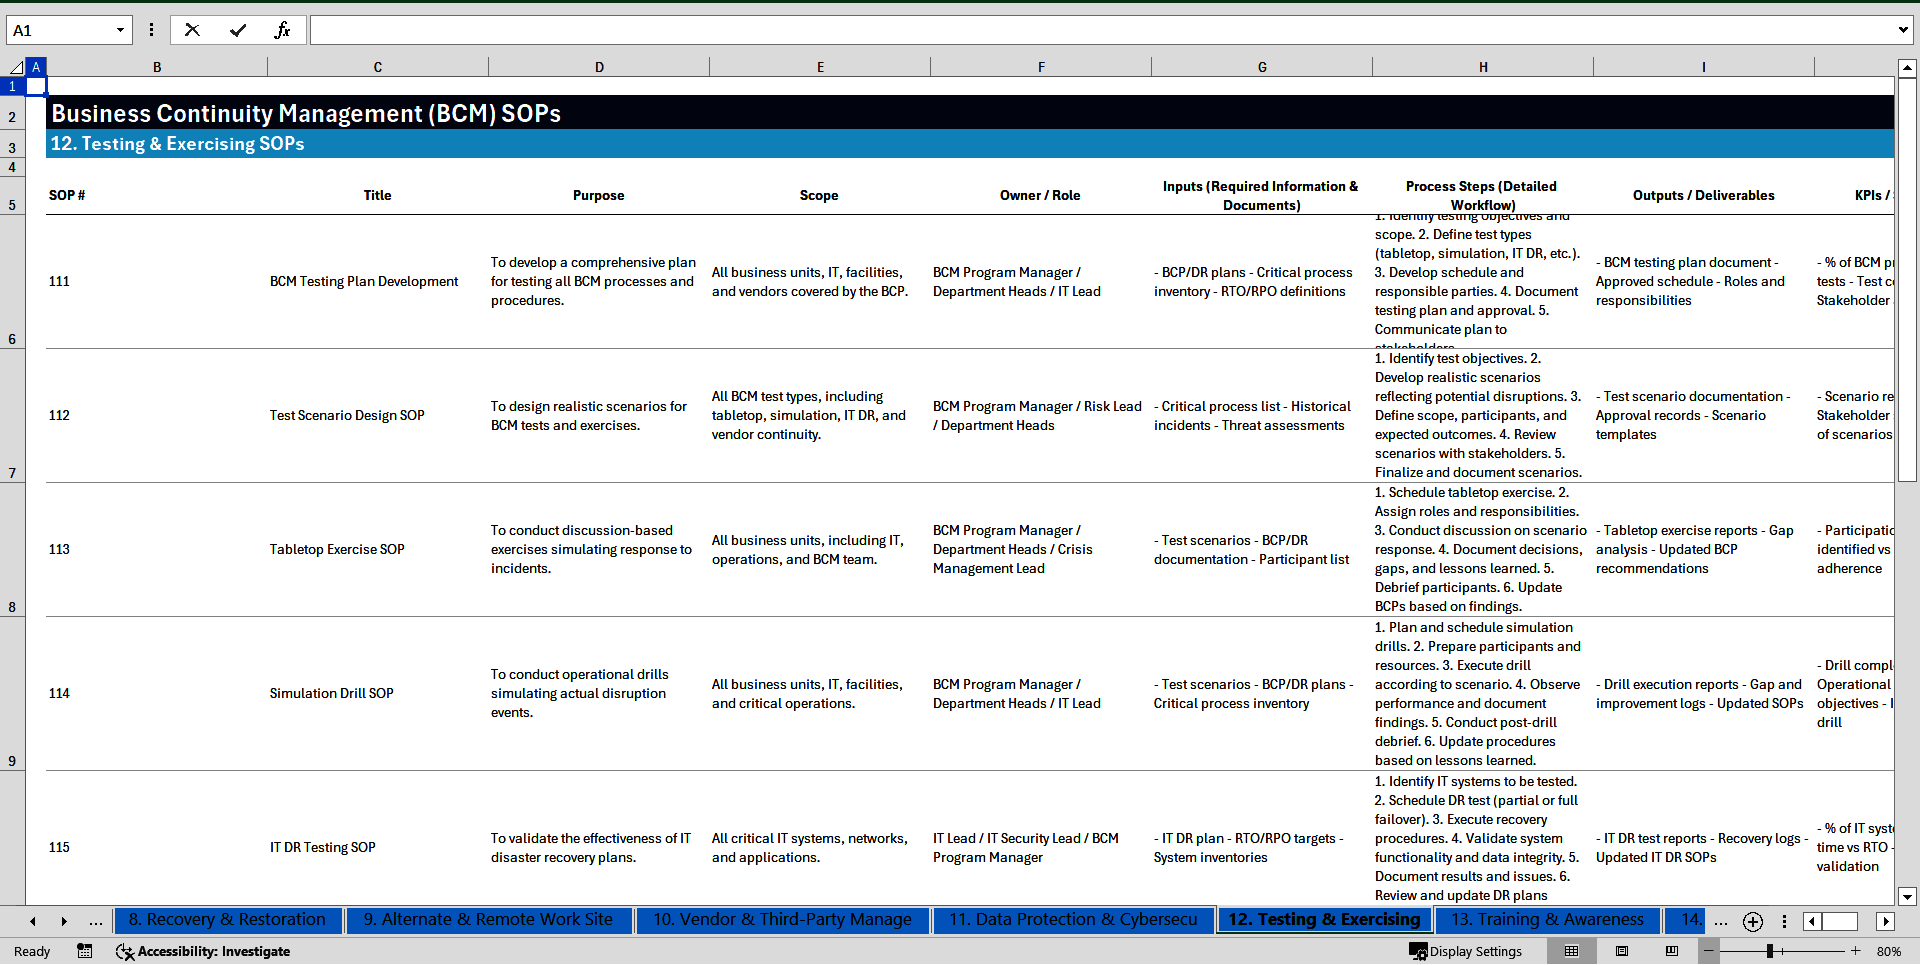
Task: Switch to Page Layout view
Action: tap(1622, 951)
